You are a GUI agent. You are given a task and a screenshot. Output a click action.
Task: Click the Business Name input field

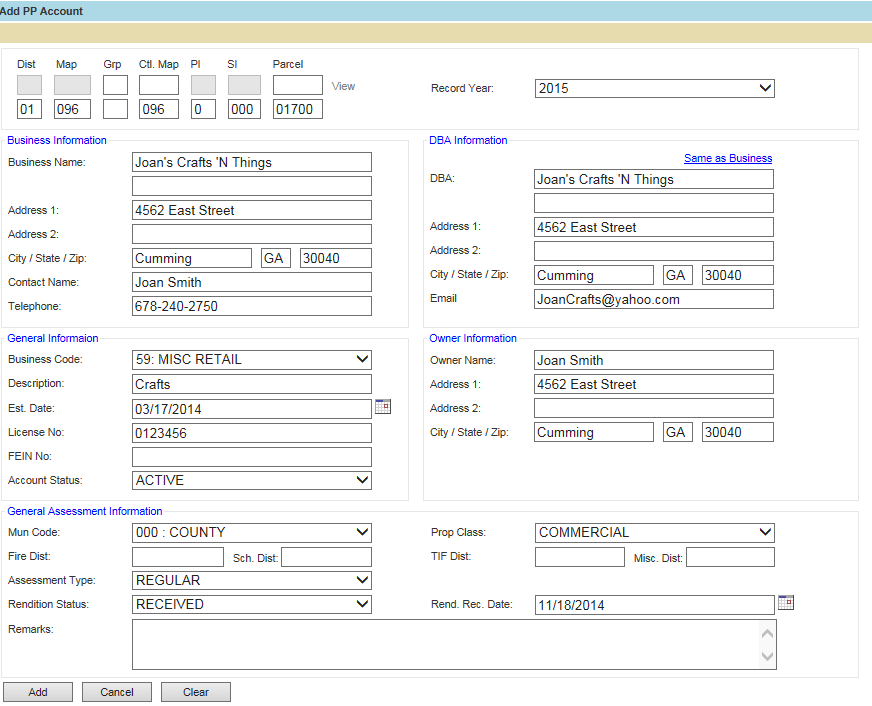(x=251, y=162)
